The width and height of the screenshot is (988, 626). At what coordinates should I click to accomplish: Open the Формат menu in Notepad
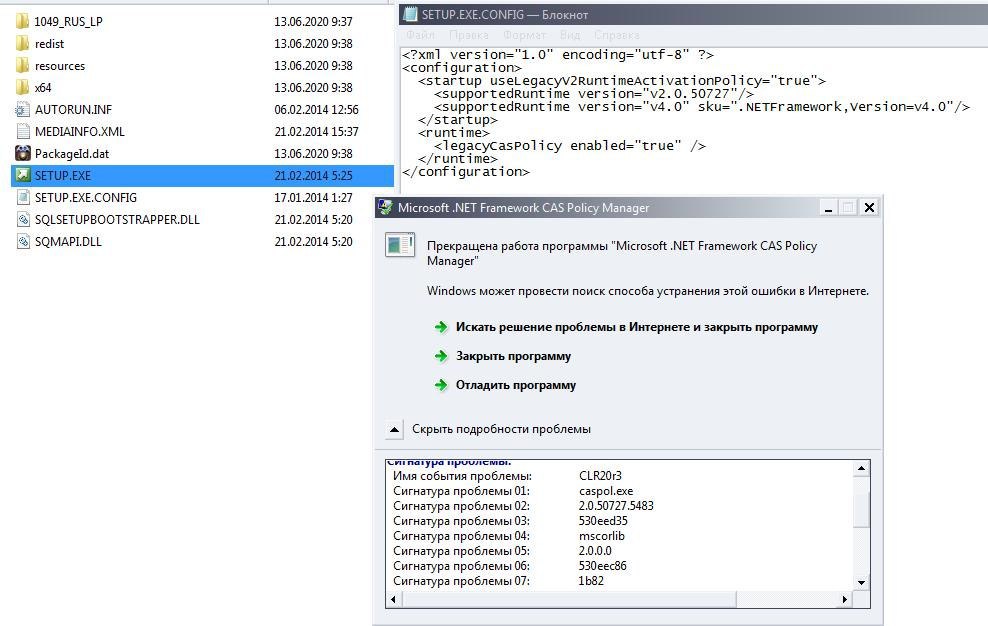pos(524,35)
